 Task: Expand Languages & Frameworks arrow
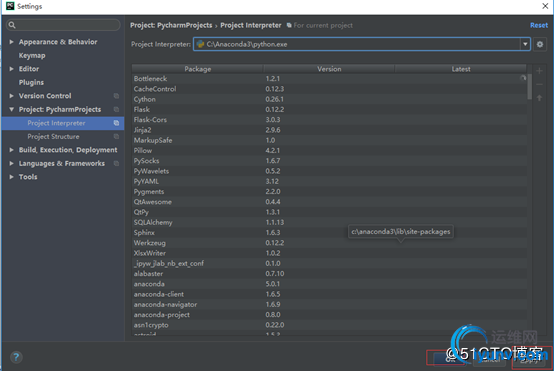[11, 163]
